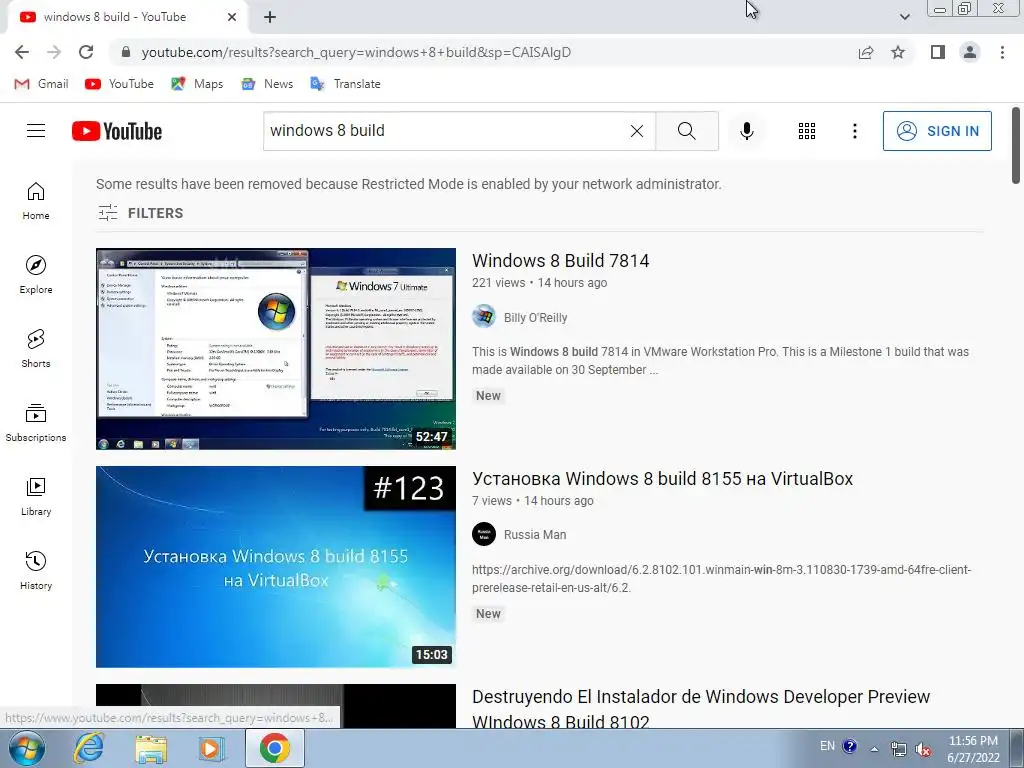
Task: Open the Windows Start button
Action: point(27,748)
